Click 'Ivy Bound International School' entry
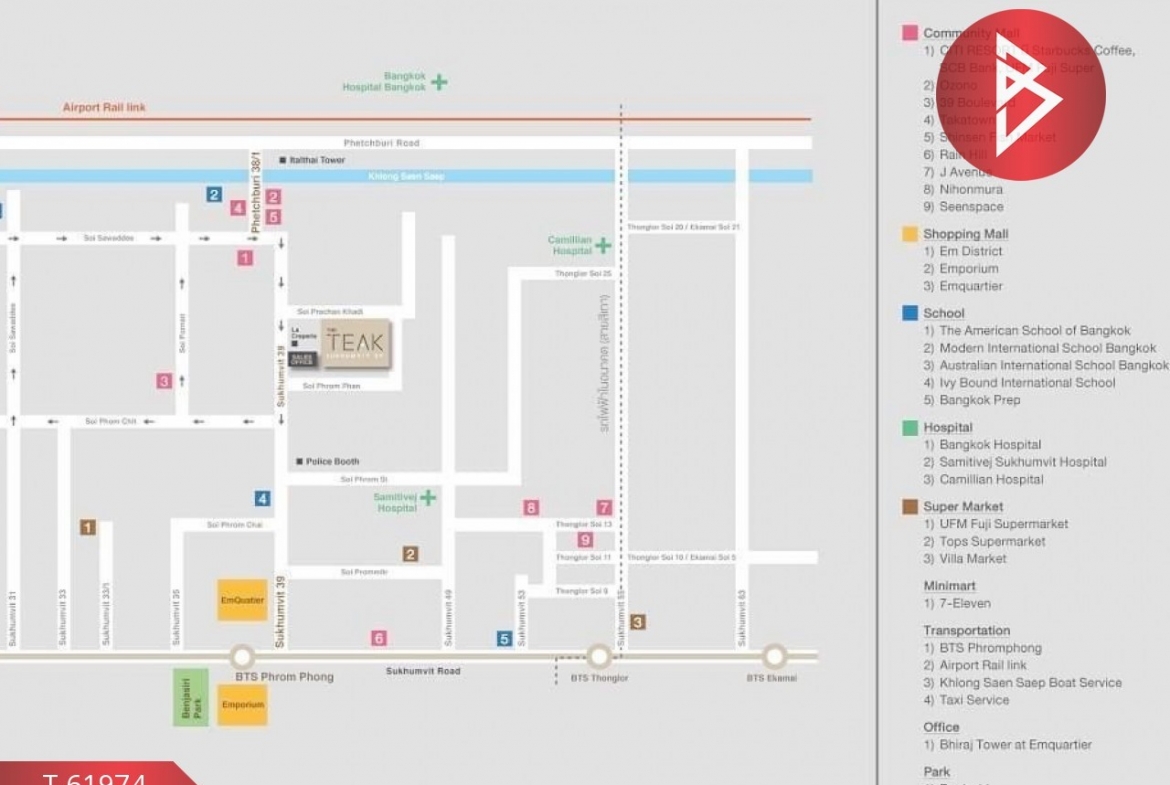 click(1027, 383)
